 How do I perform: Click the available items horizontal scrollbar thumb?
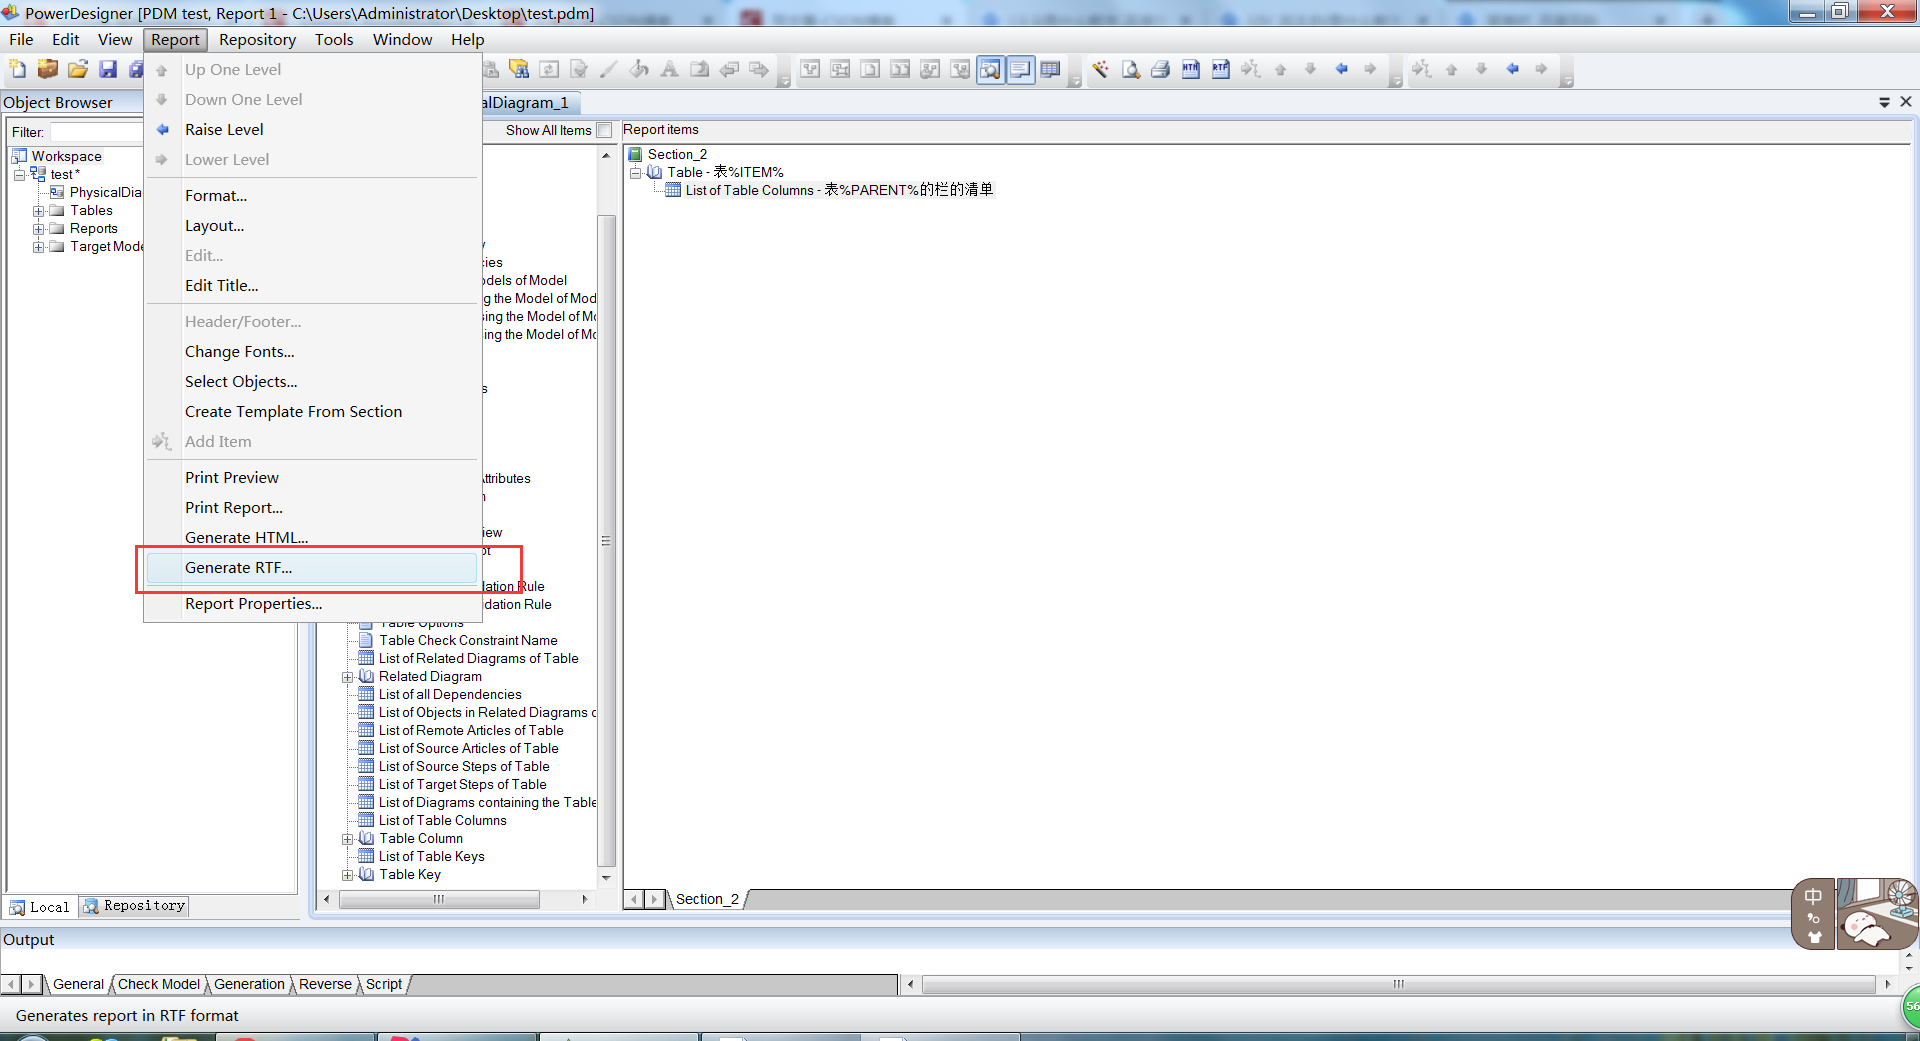click(439, 899)
